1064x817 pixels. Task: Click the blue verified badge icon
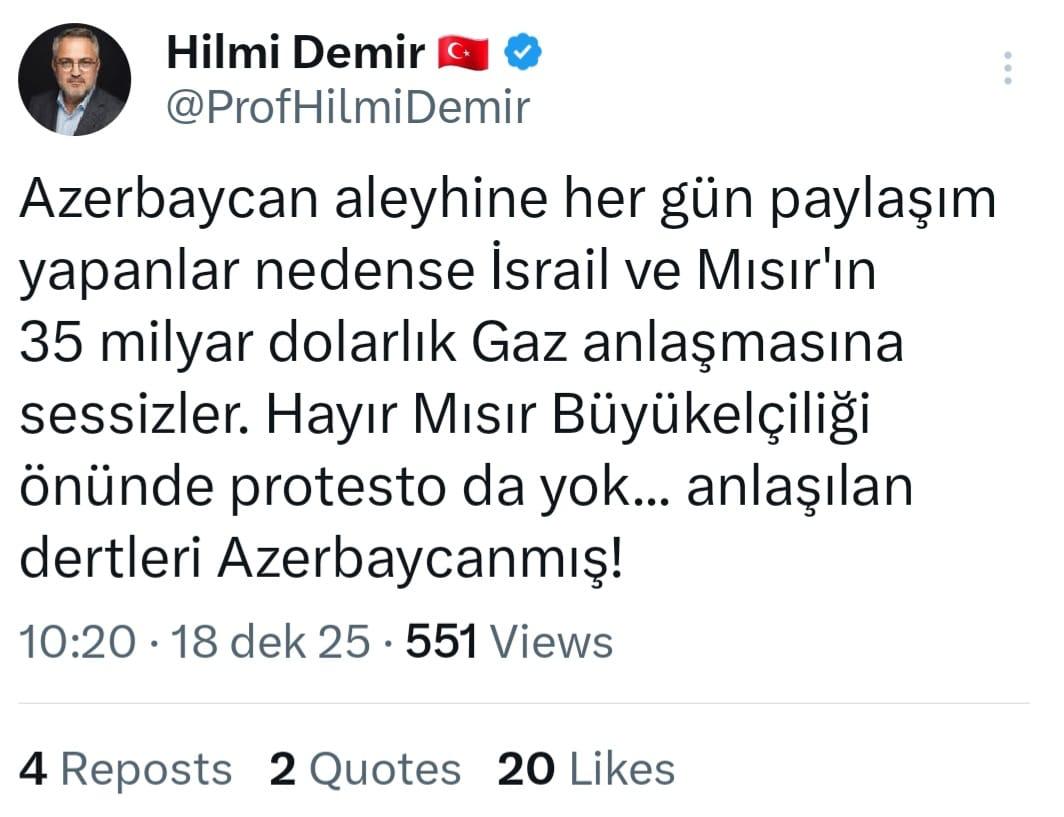522,53
